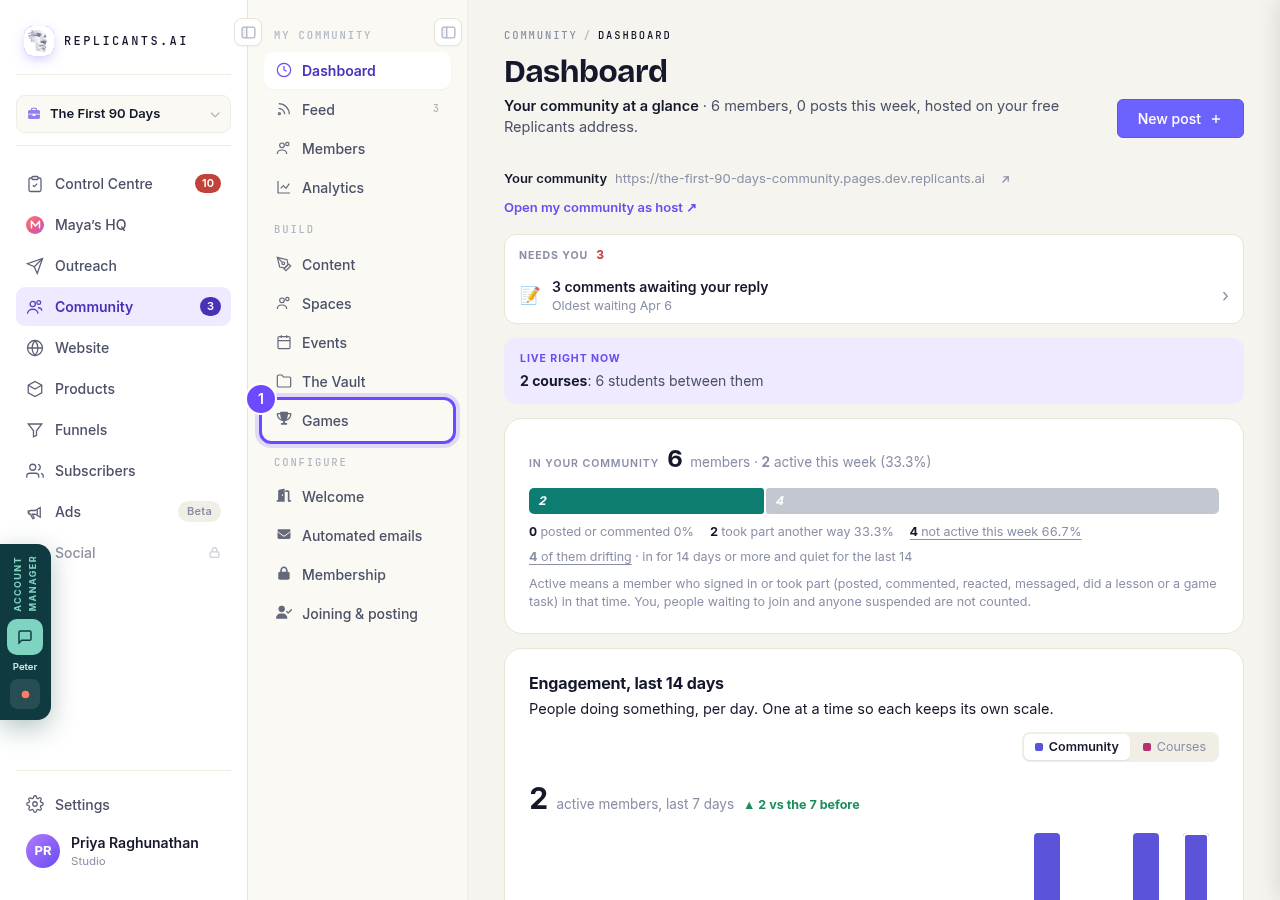Open Automated emails envelope icon
The image size is (1280, 900).
coord(284,535)
